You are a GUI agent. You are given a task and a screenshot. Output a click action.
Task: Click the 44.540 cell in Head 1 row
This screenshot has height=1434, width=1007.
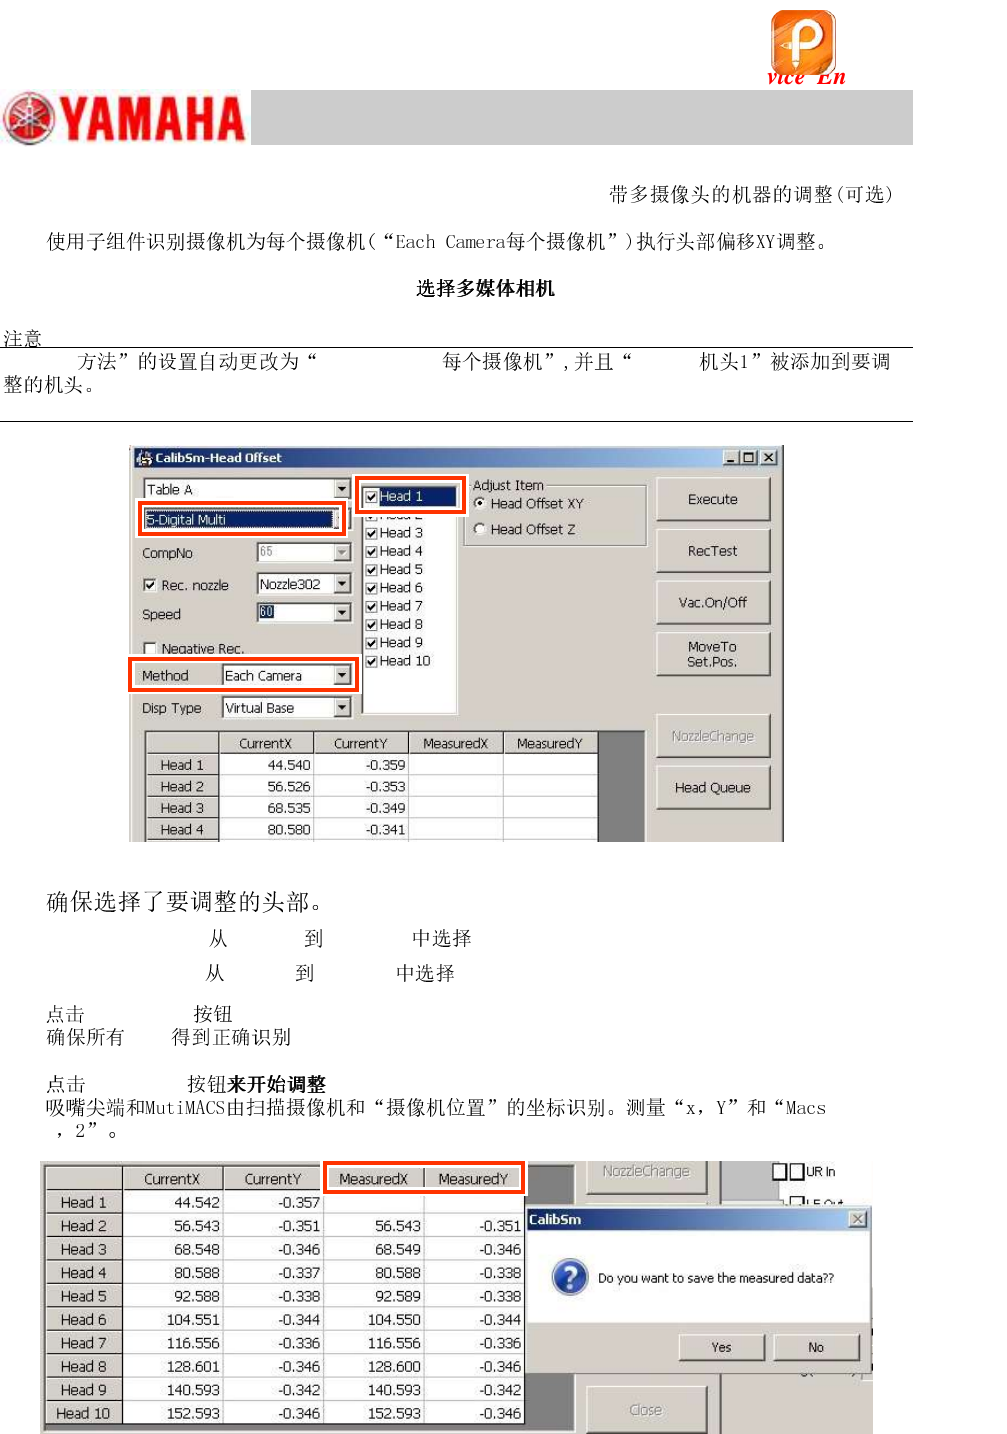click(266, 765)
